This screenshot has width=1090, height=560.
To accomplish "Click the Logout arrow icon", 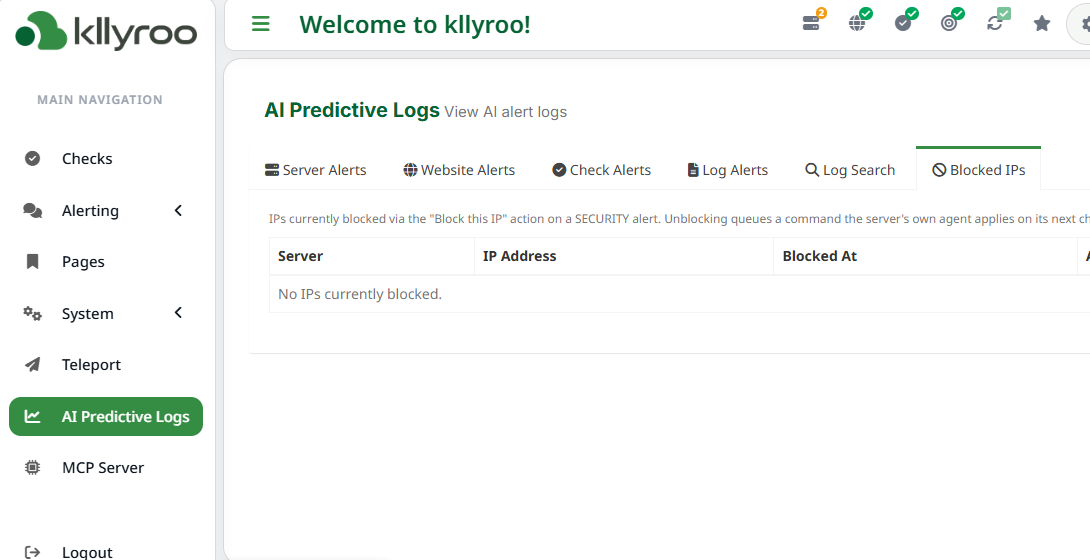I will [33, 552].
